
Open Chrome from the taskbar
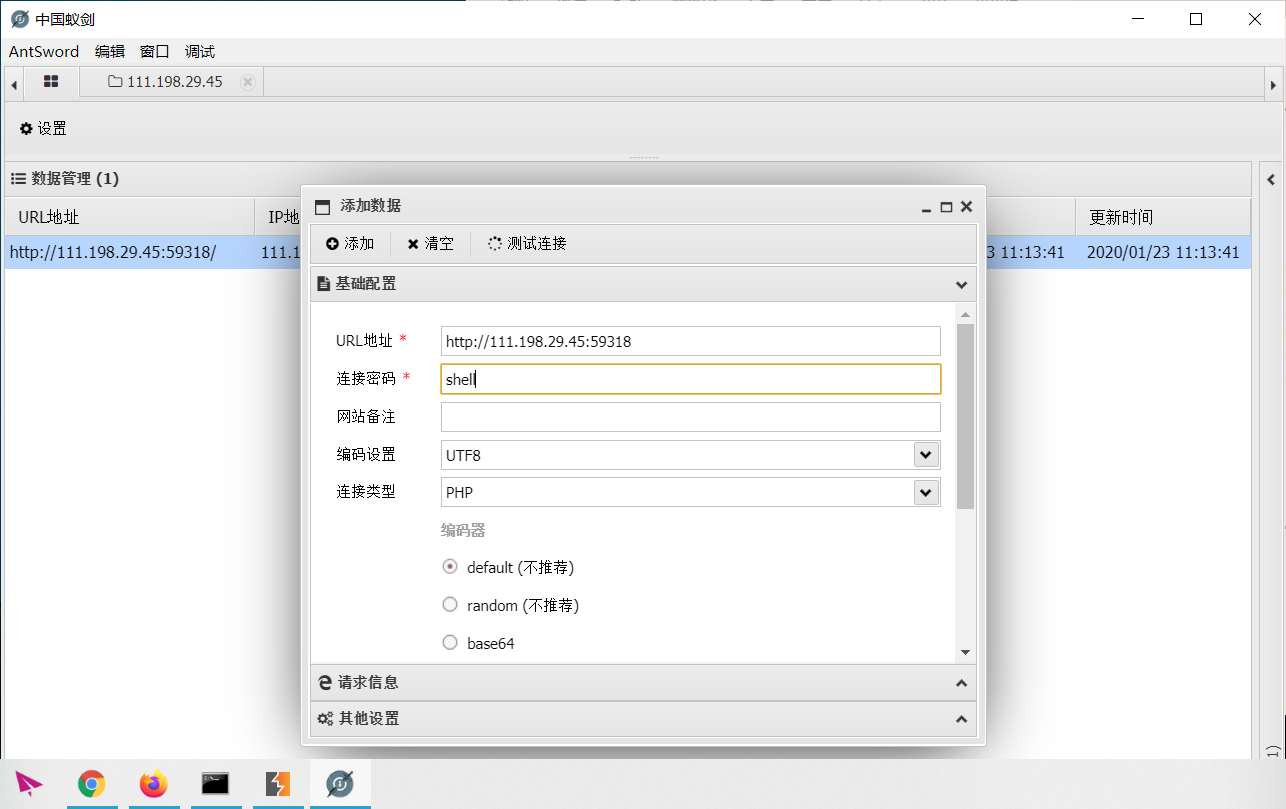[x=92, y=784]
